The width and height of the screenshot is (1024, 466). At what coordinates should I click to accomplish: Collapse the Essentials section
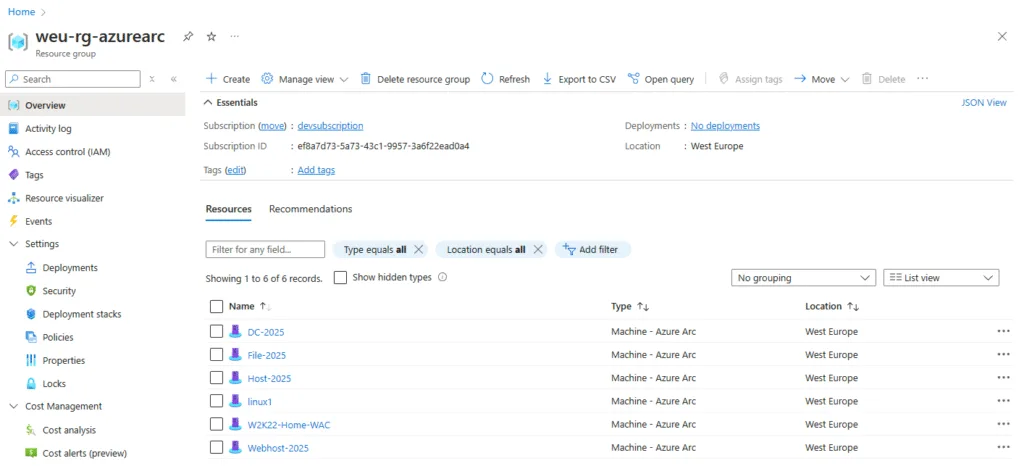point(208,102)
